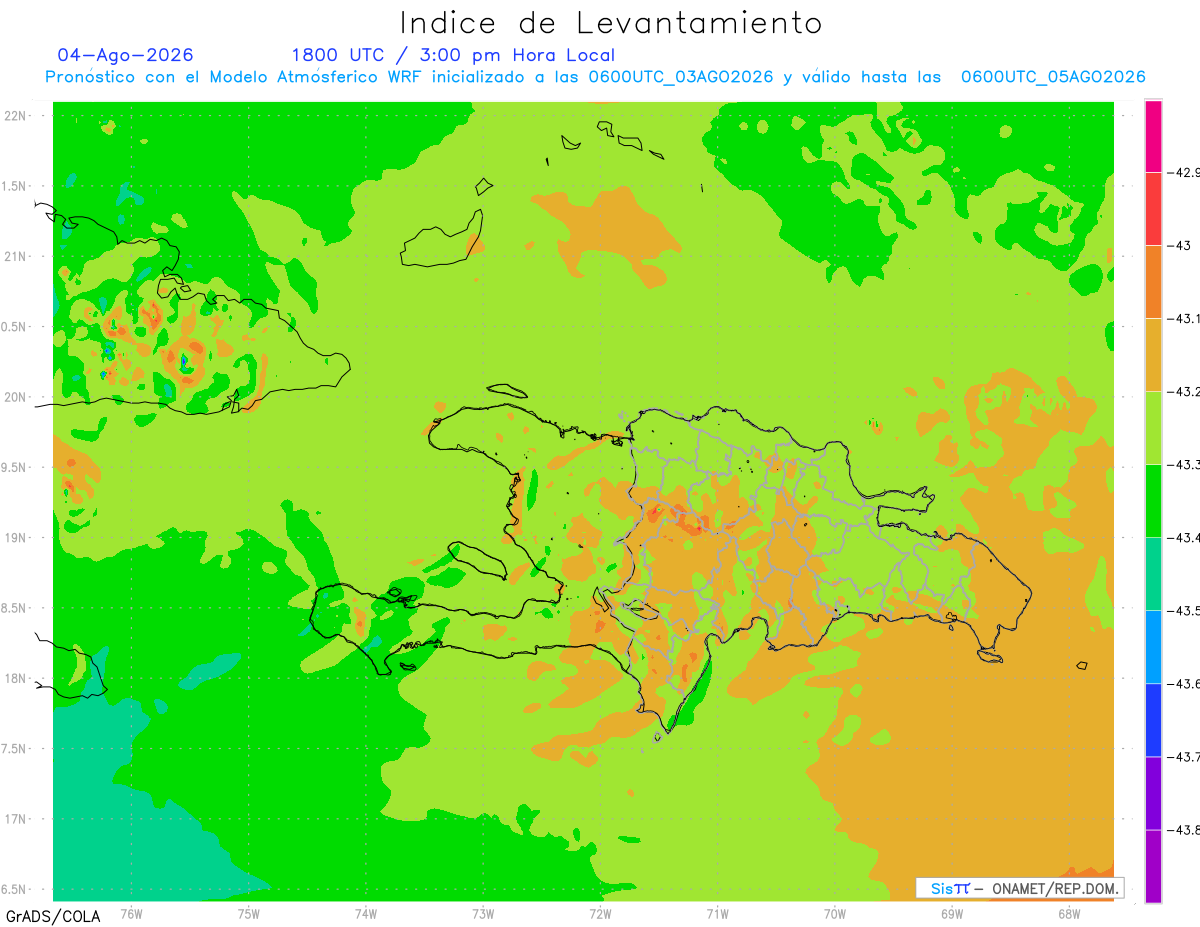Viewport: 1200px width, 927px height.
Task: Click the WRF model forecast description line
Action: (x=595, y=77)
